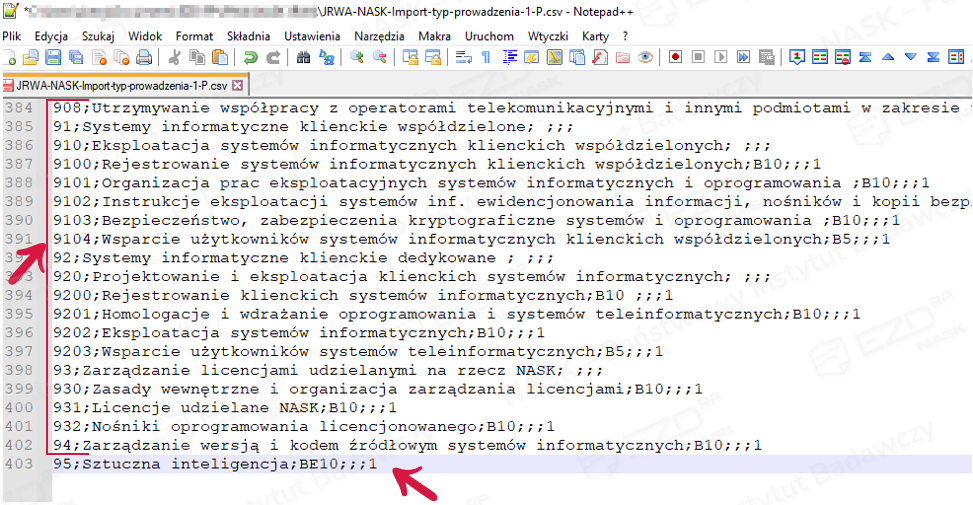Open the Składnia menu

pos(248,36)
